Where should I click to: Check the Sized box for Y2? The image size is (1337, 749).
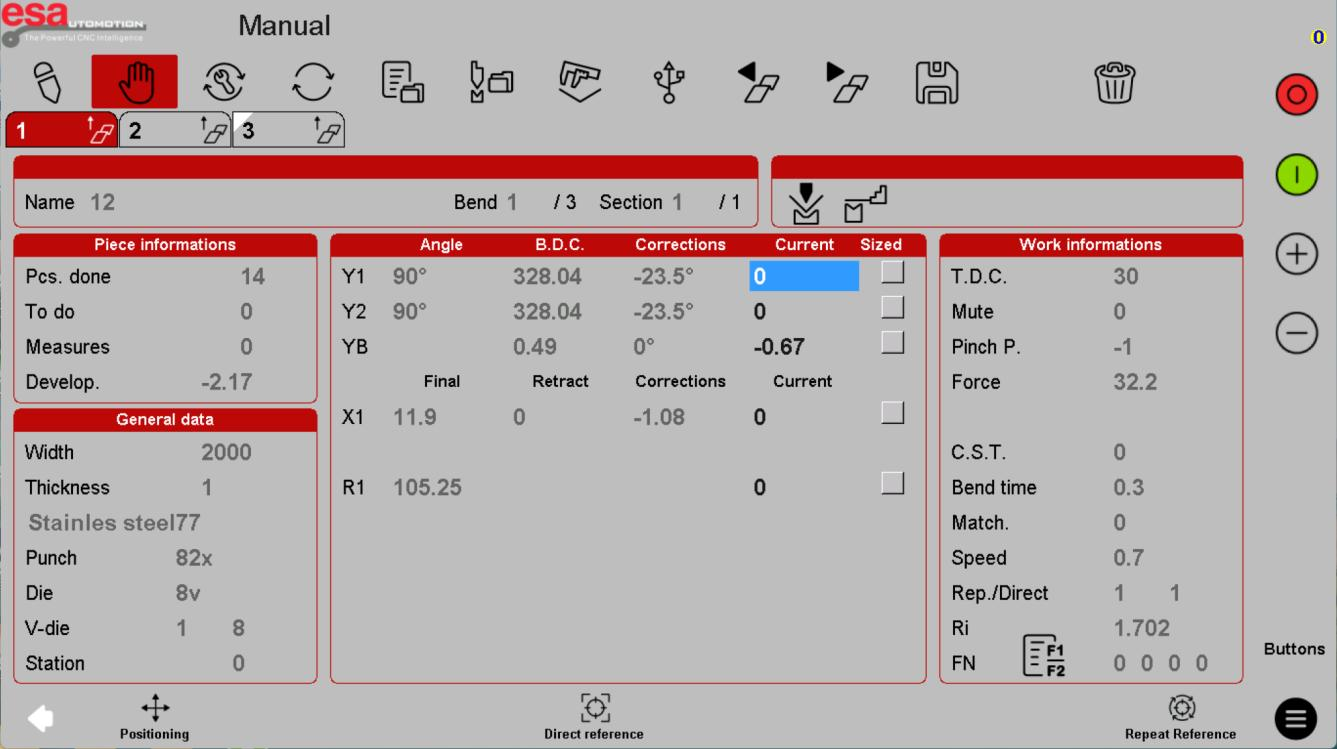pos(893,307)
